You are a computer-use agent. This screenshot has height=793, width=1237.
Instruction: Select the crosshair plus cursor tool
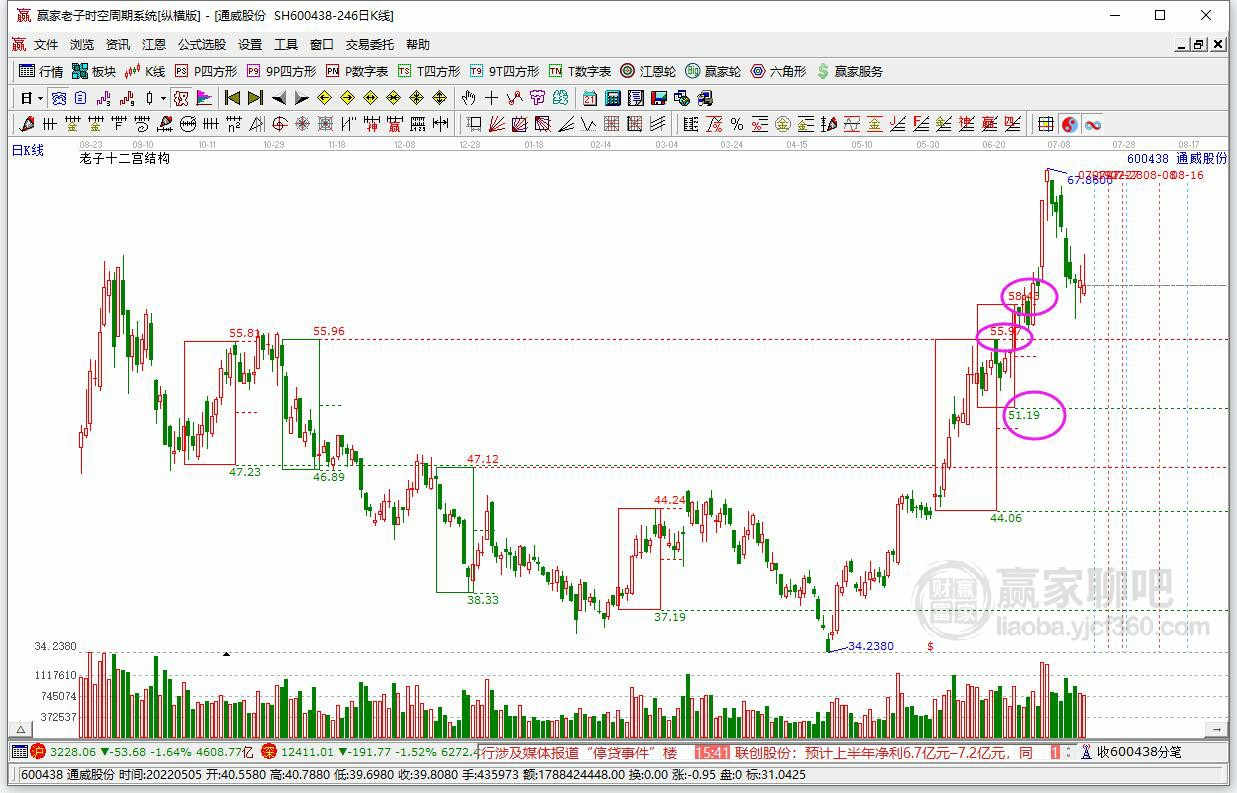coord(491,98)
